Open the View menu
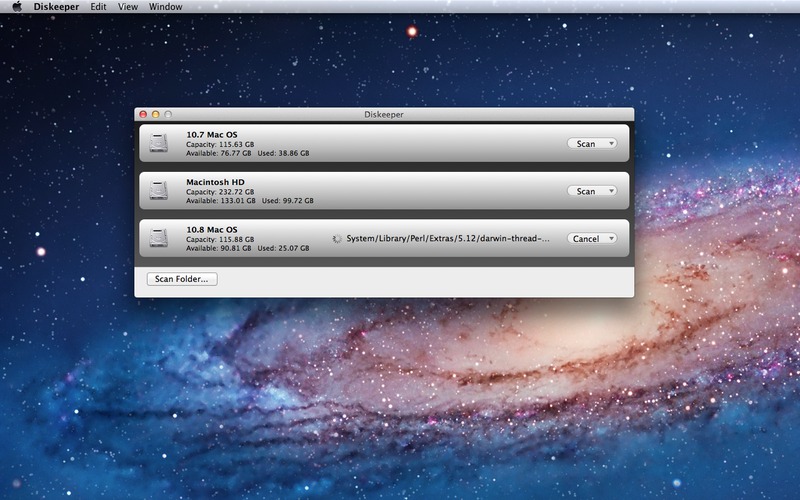 pyautogui.click(x=128, y=7)
